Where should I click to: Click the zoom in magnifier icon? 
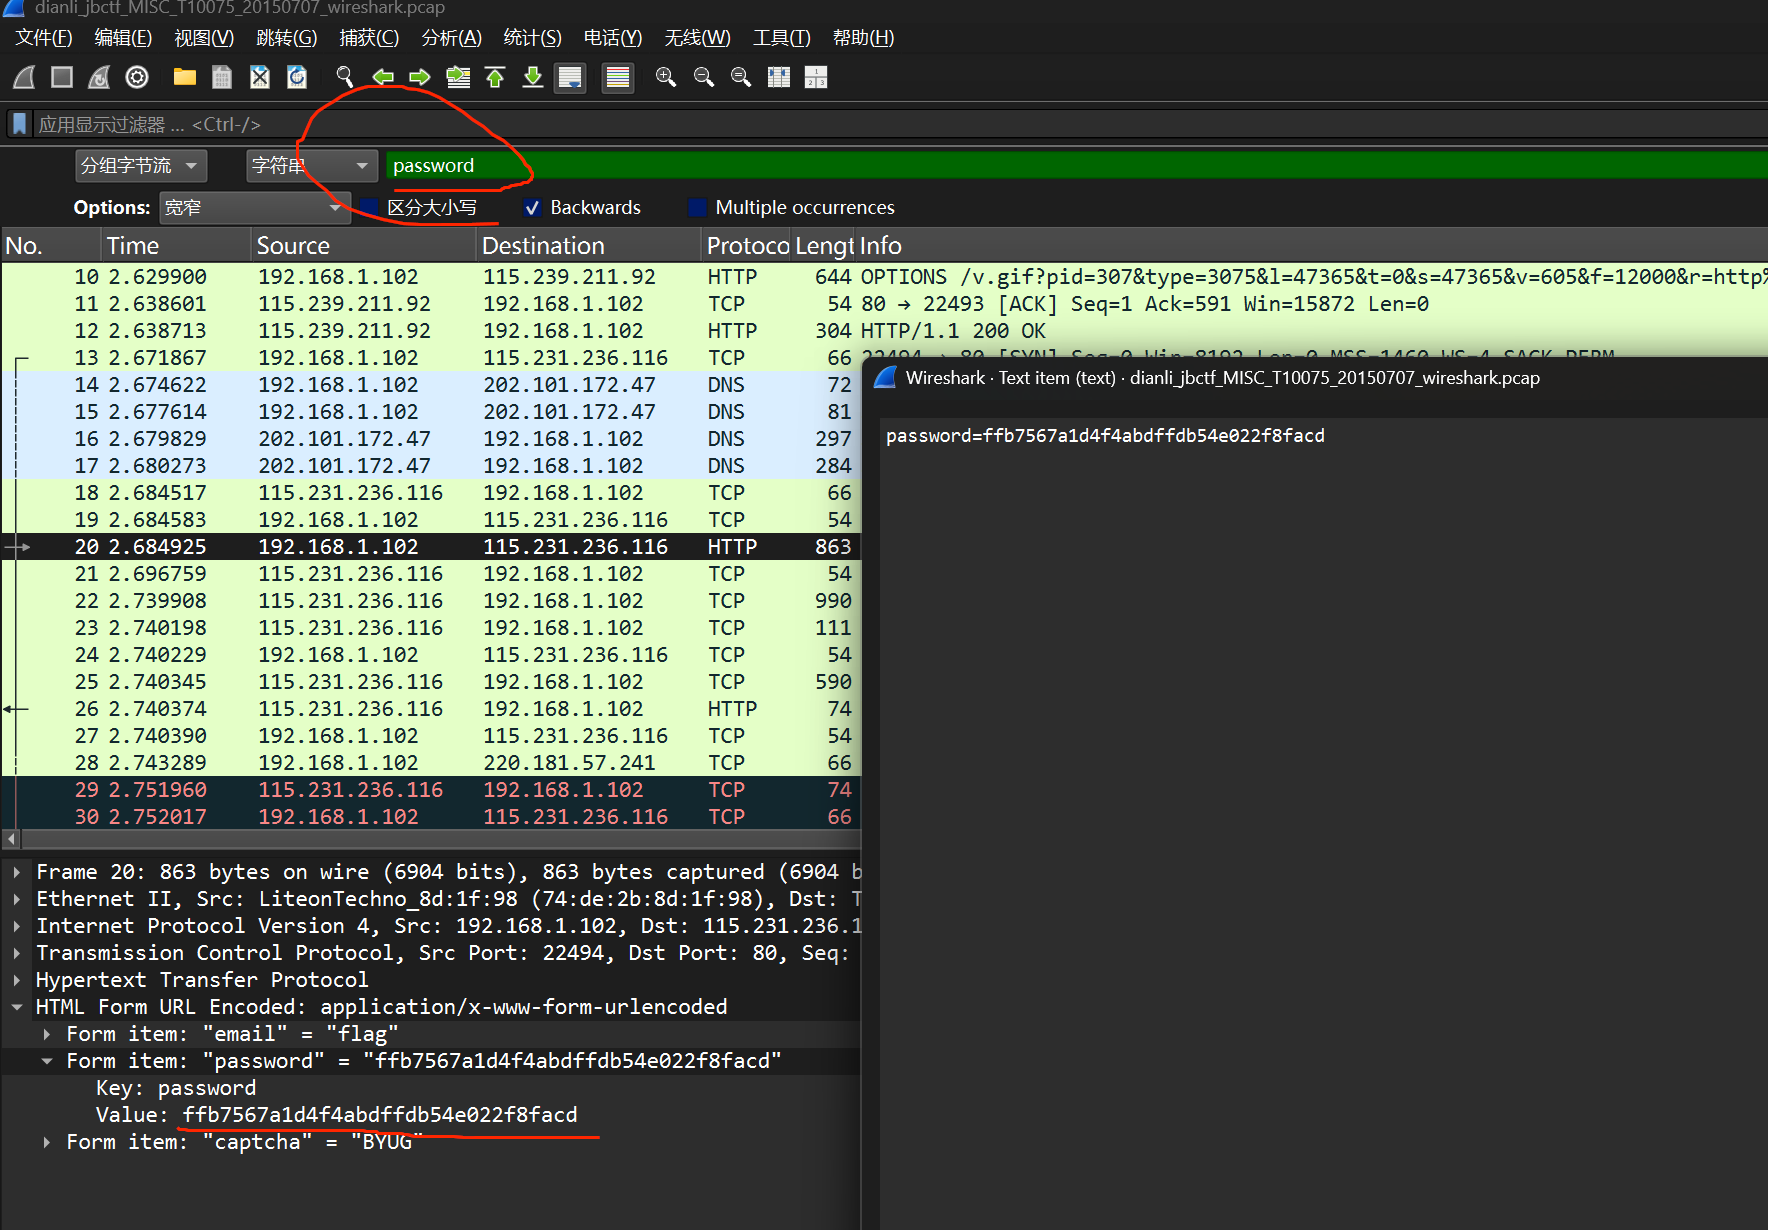tap(665, 77)
